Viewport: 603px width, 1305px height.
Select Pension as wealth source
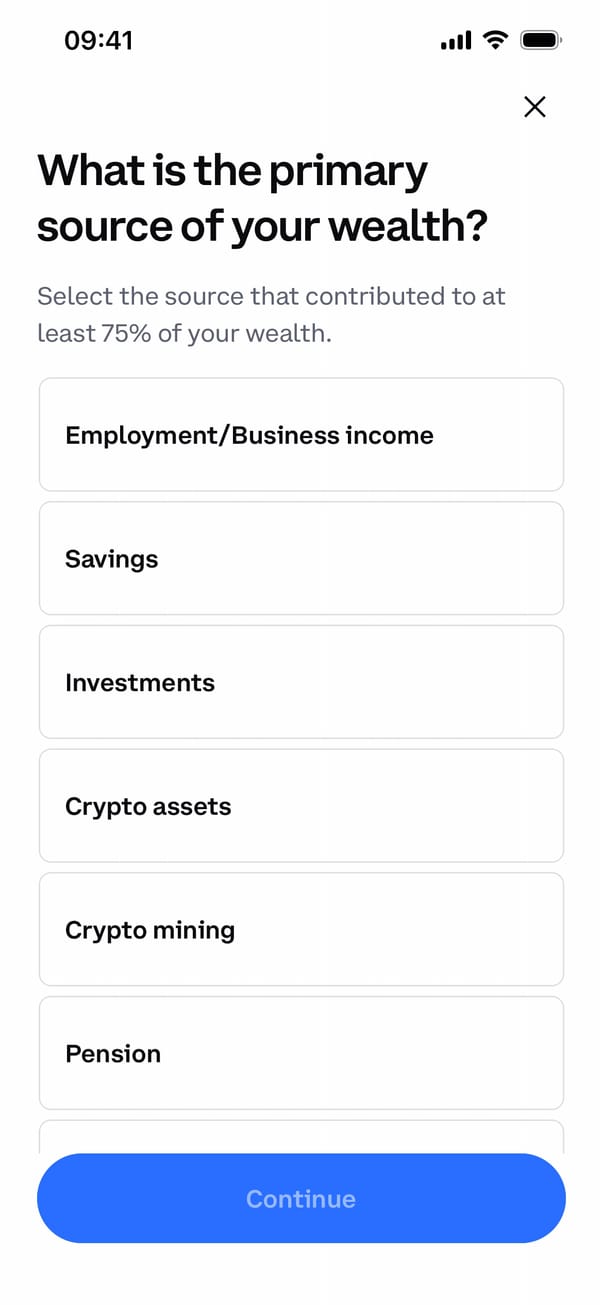coord(301,1053)
